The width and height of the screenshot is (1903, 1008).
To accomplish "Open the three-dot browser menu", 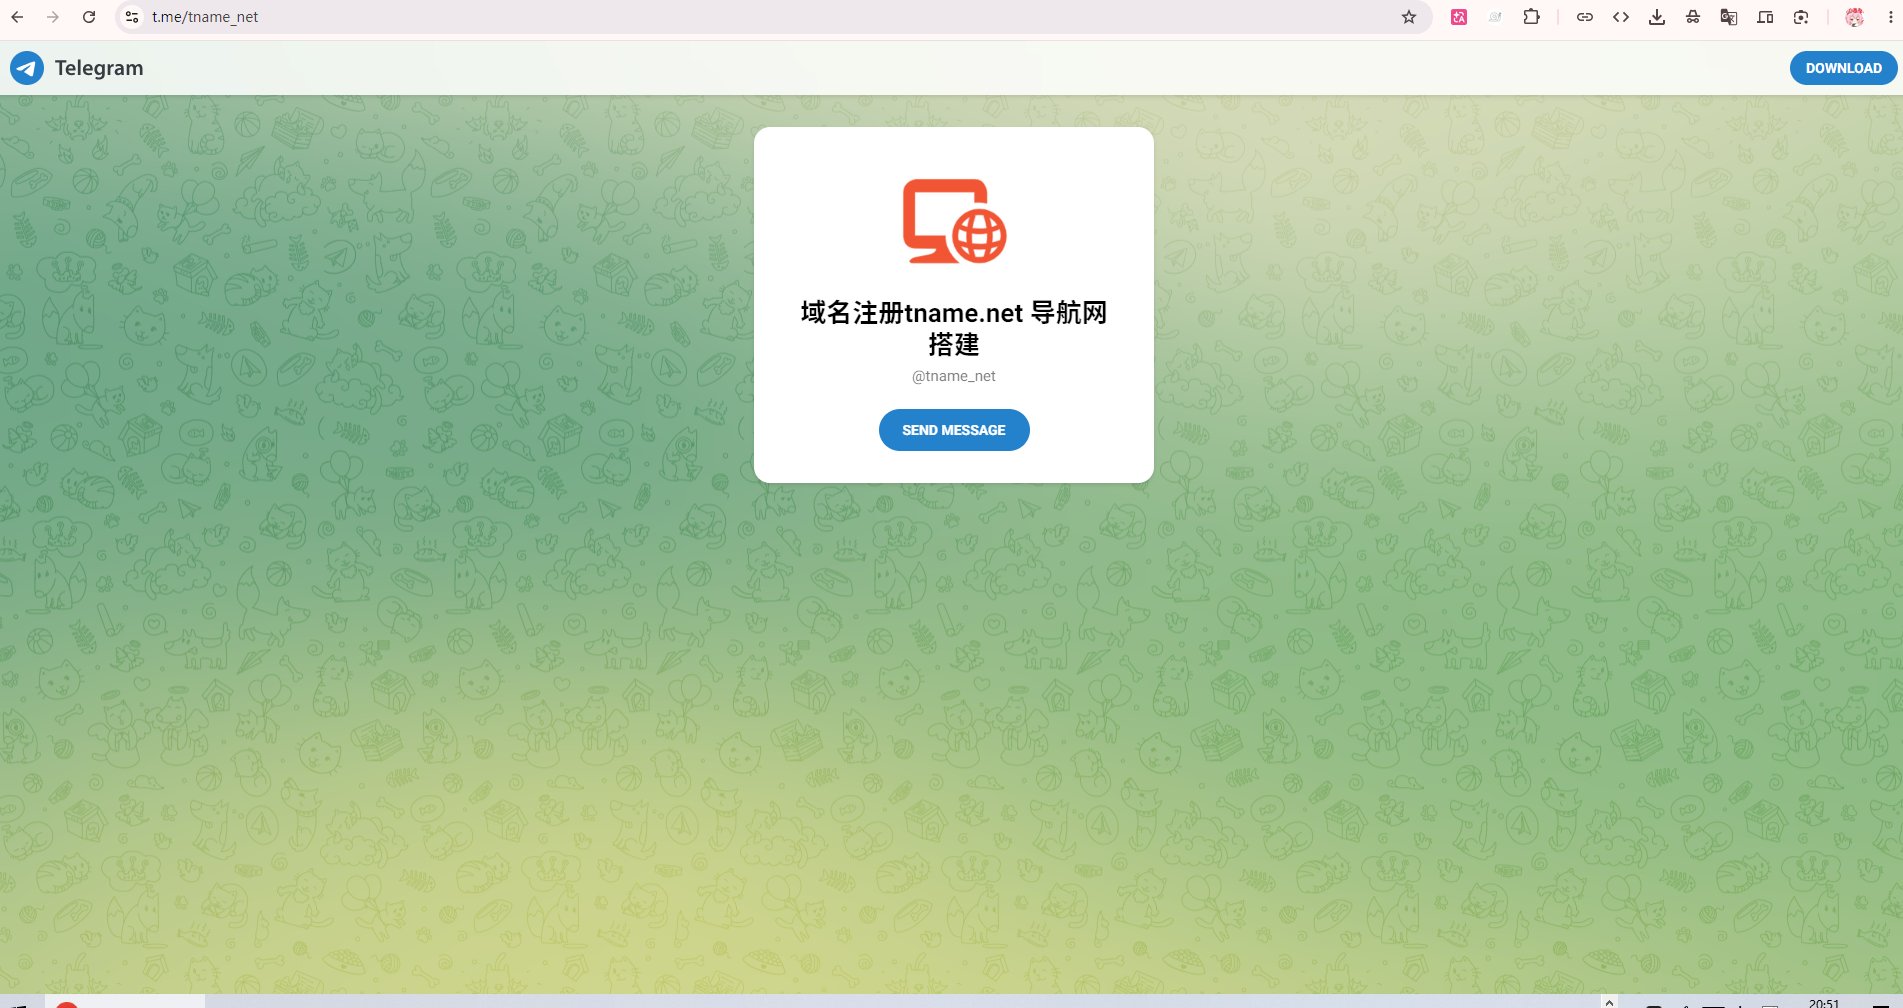I will pos(1890,17).
